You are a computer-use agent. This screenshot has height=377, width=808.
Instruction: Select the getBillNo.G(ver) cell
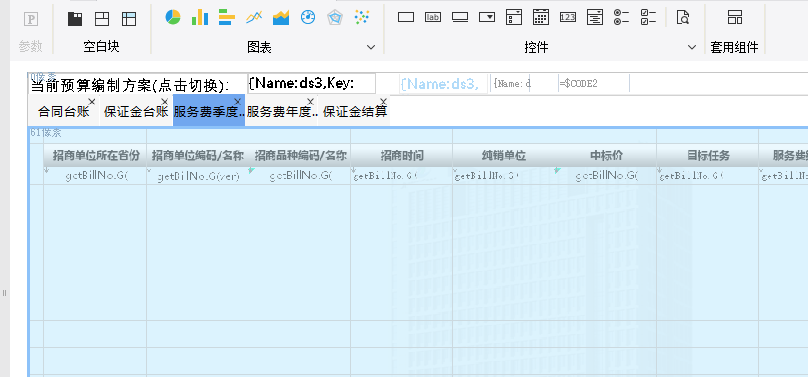click(198, 176)
